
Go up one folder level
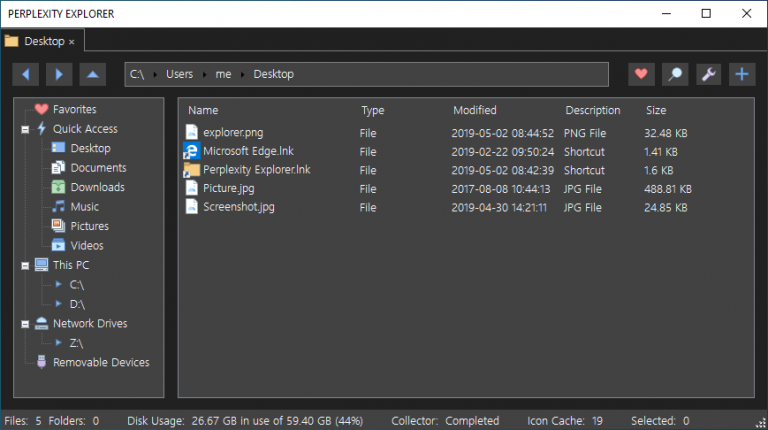tap(92, 74)
